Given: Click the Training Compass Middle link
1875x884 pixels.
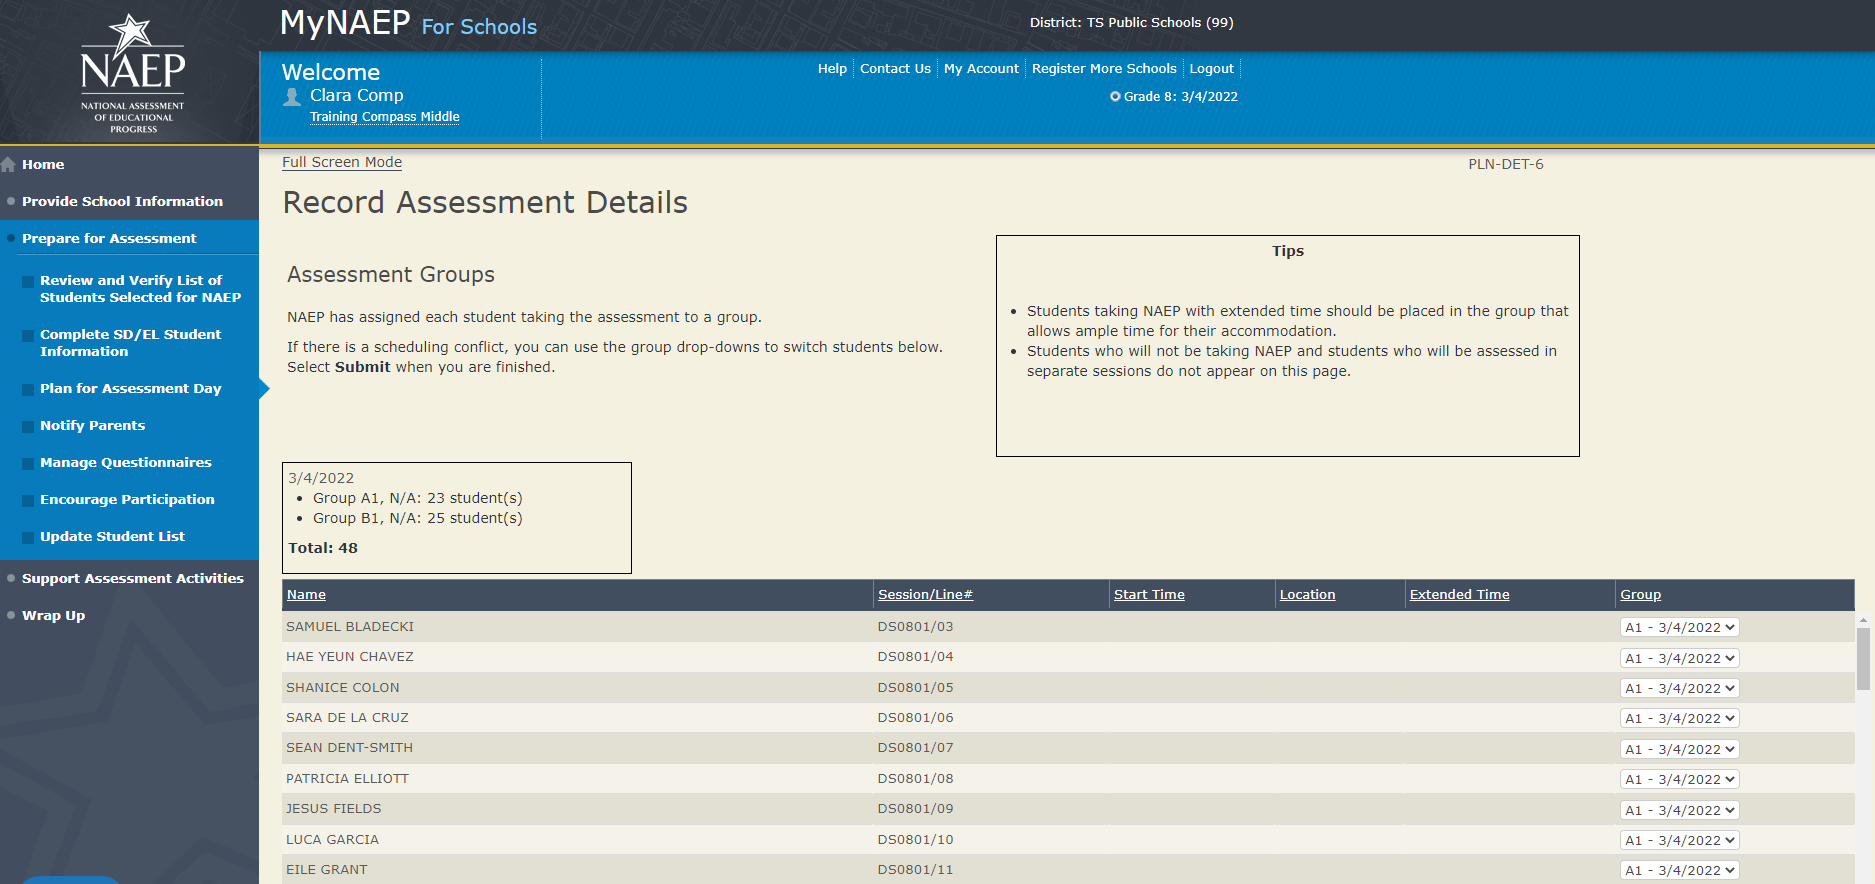Looking at the screenshot, I should click(x=384, y=117).
